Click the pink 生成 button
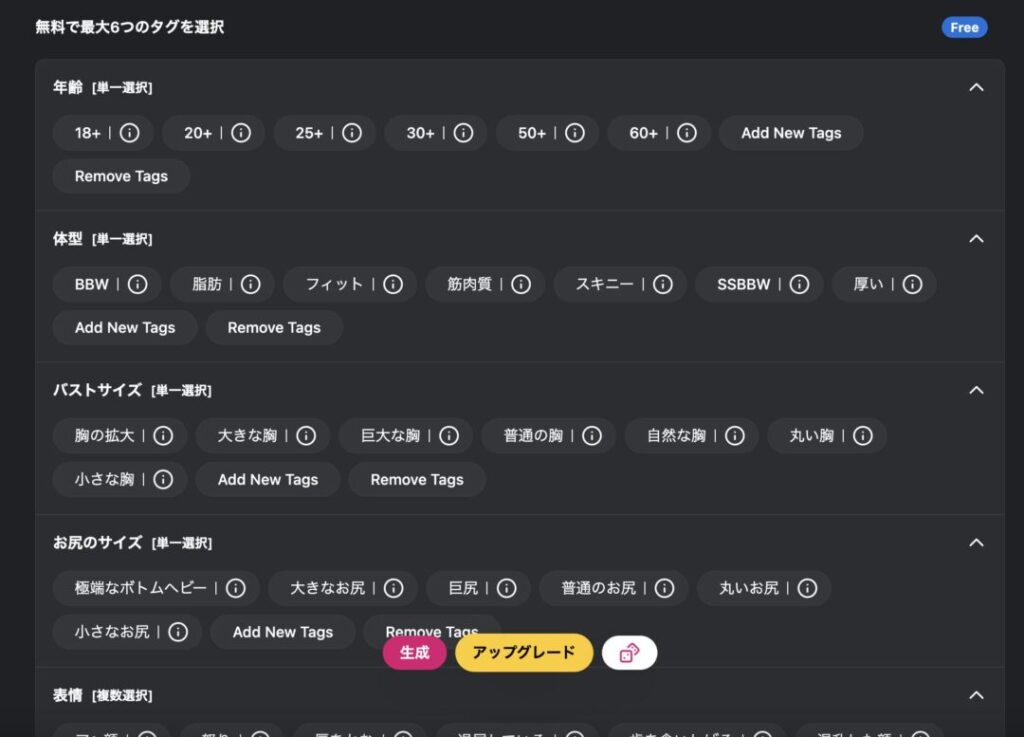Image resolution: width=1024 pixels, height=737 pixels. (414, 653)
